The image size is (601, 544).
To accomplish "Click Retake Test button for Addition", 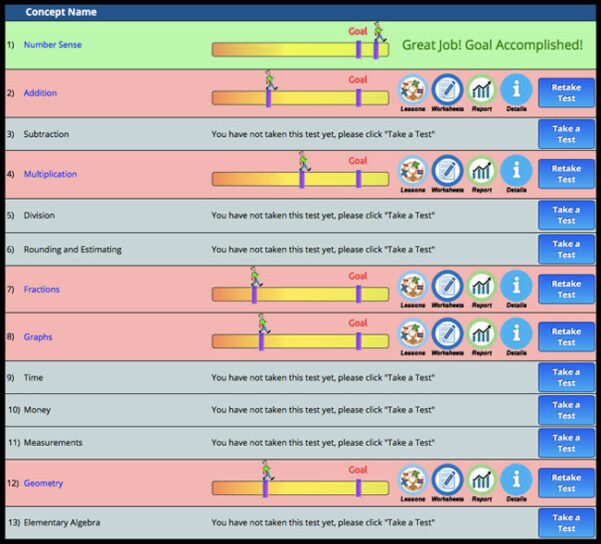I will pos(566,93).
